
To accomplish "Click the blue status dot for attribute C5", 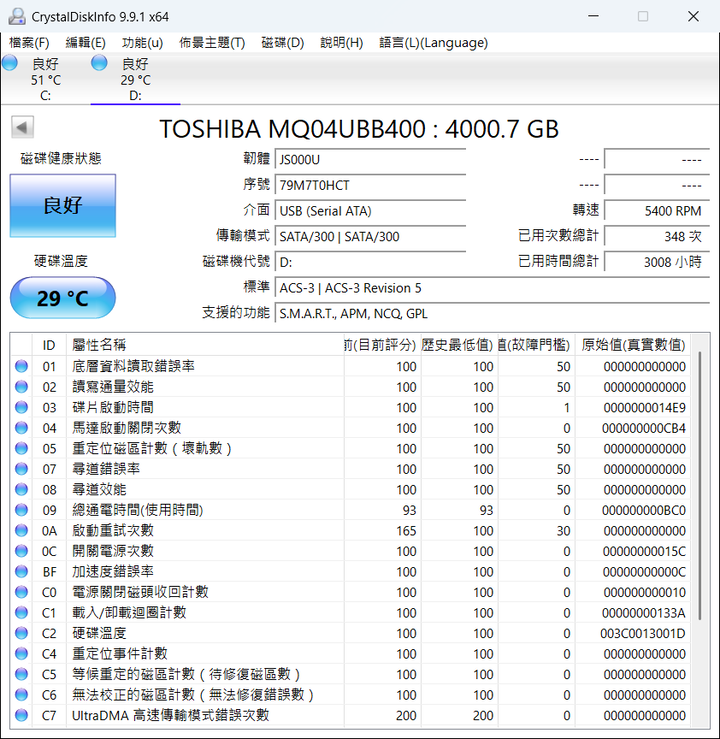I will (x=21, y=674).
